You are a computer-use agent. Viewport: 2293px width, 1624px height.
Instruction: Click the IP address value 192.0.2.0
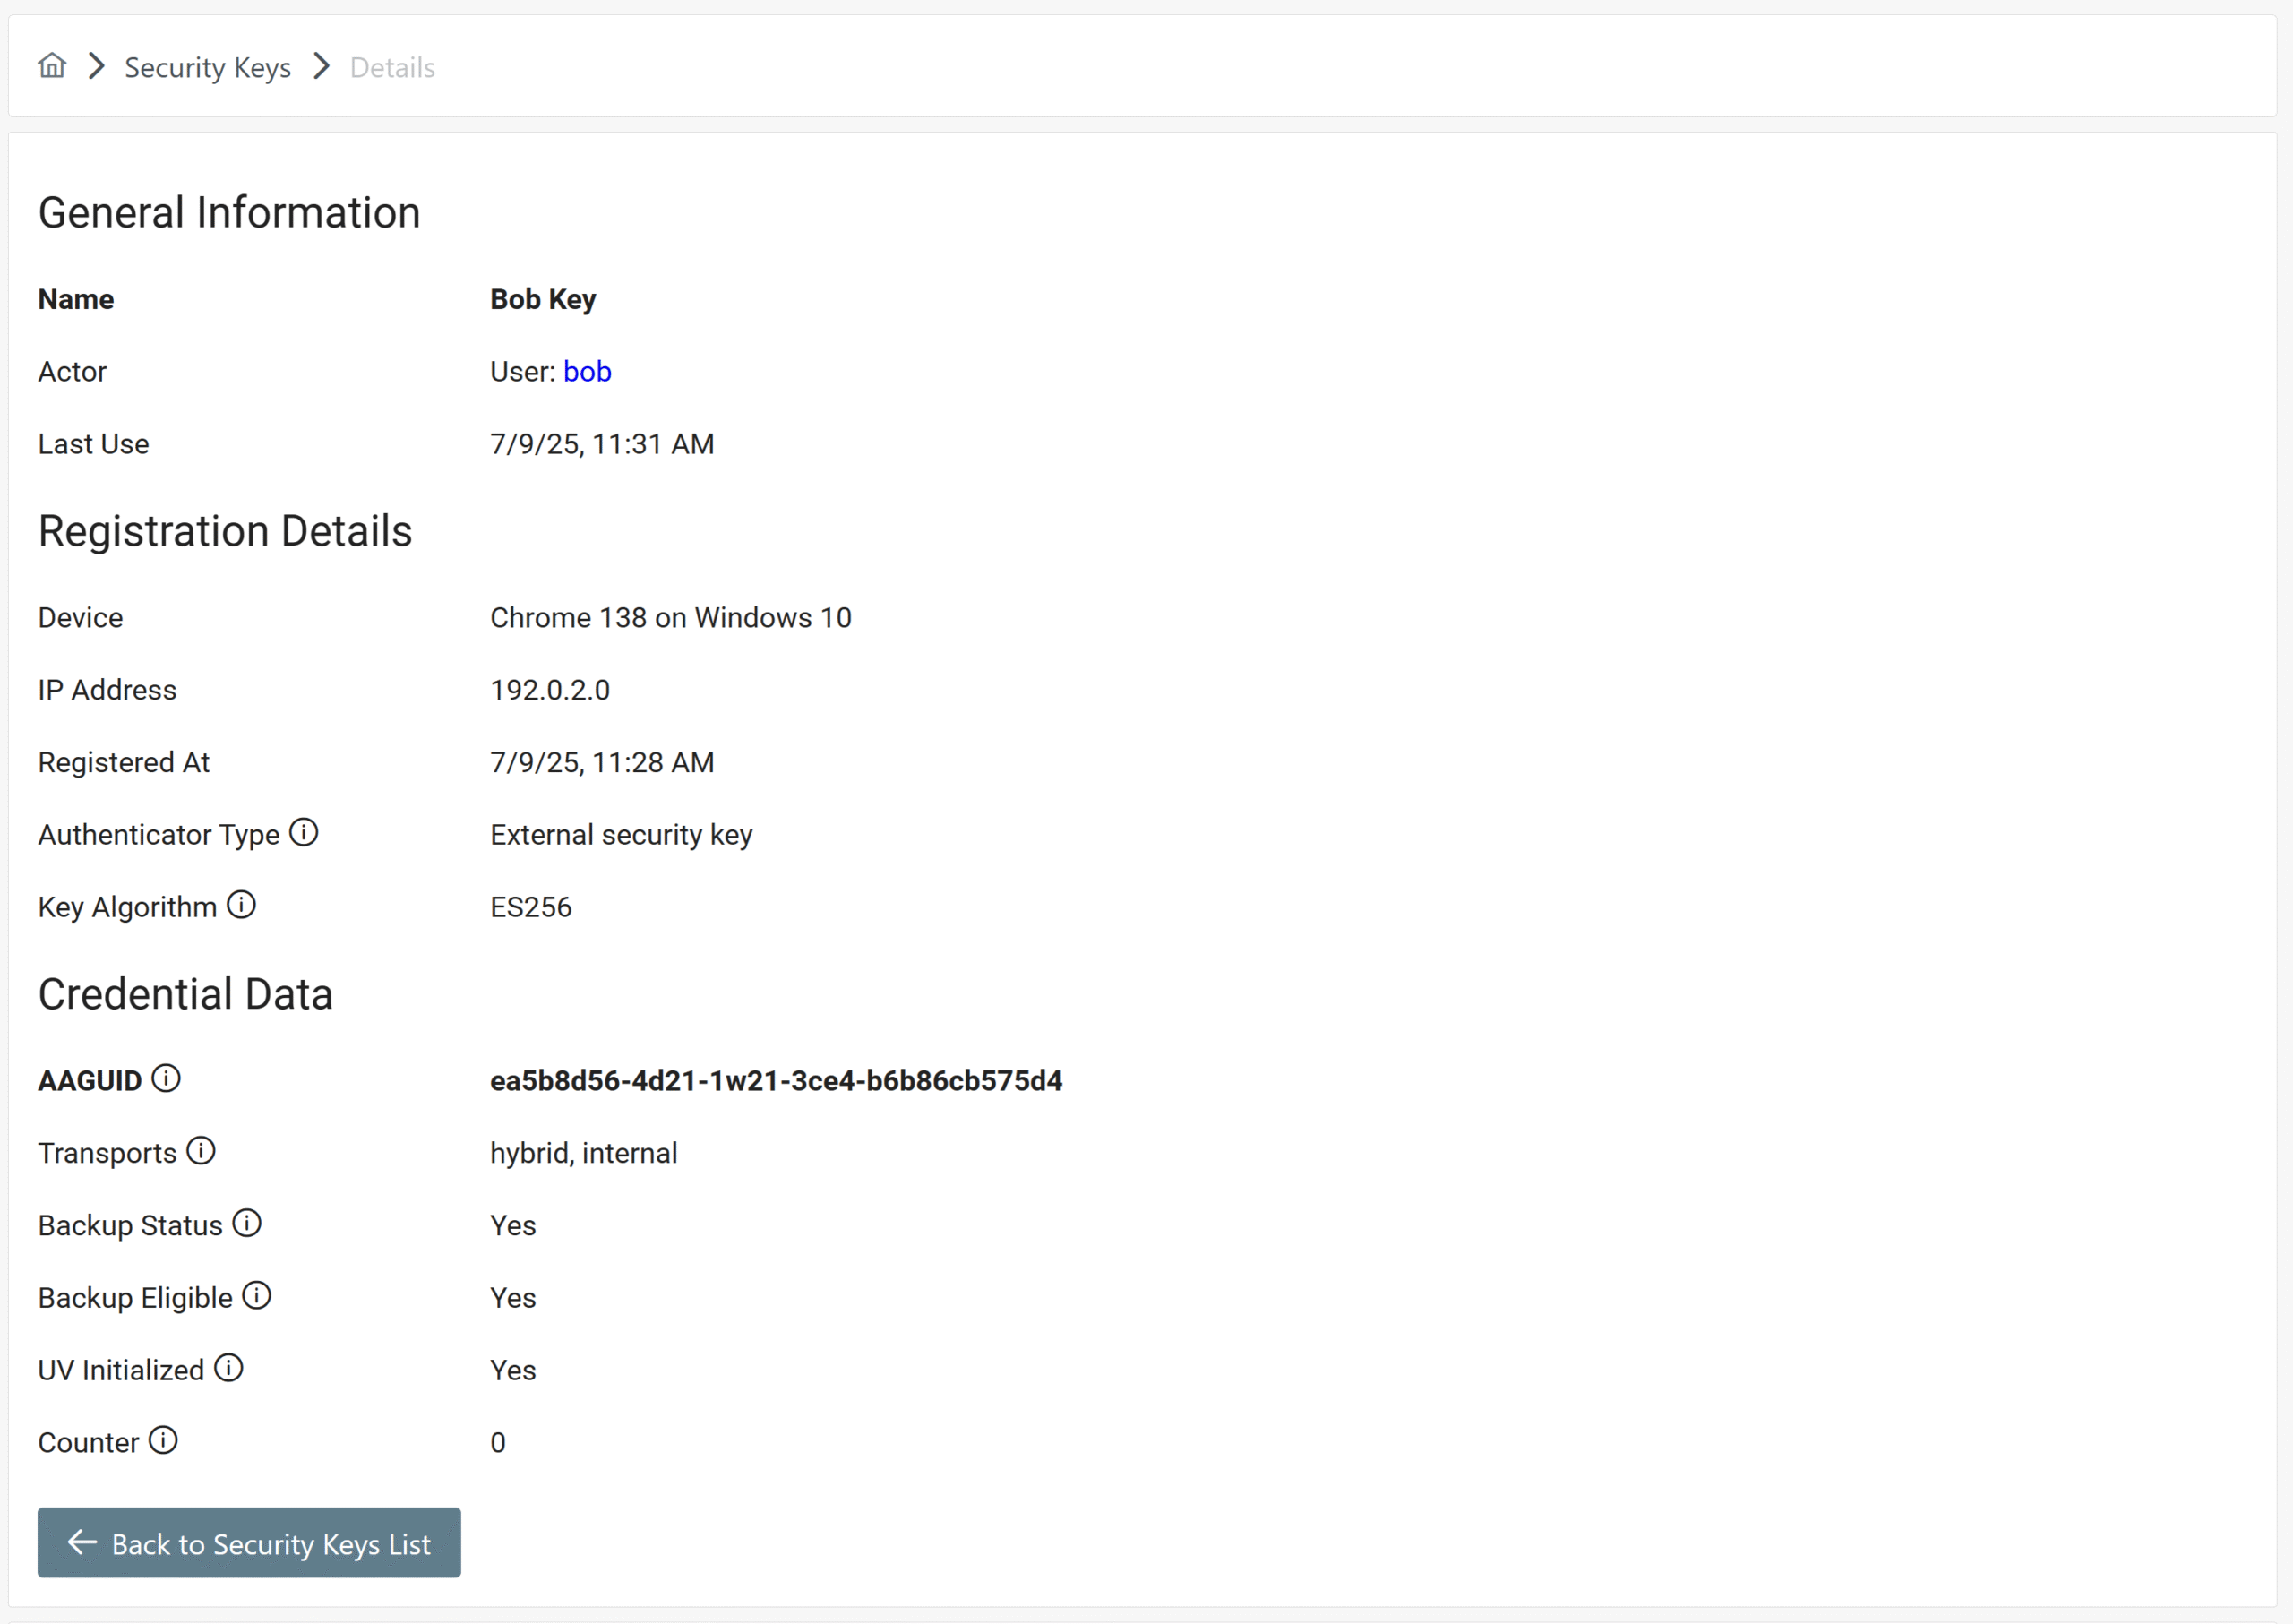(549, 690)
